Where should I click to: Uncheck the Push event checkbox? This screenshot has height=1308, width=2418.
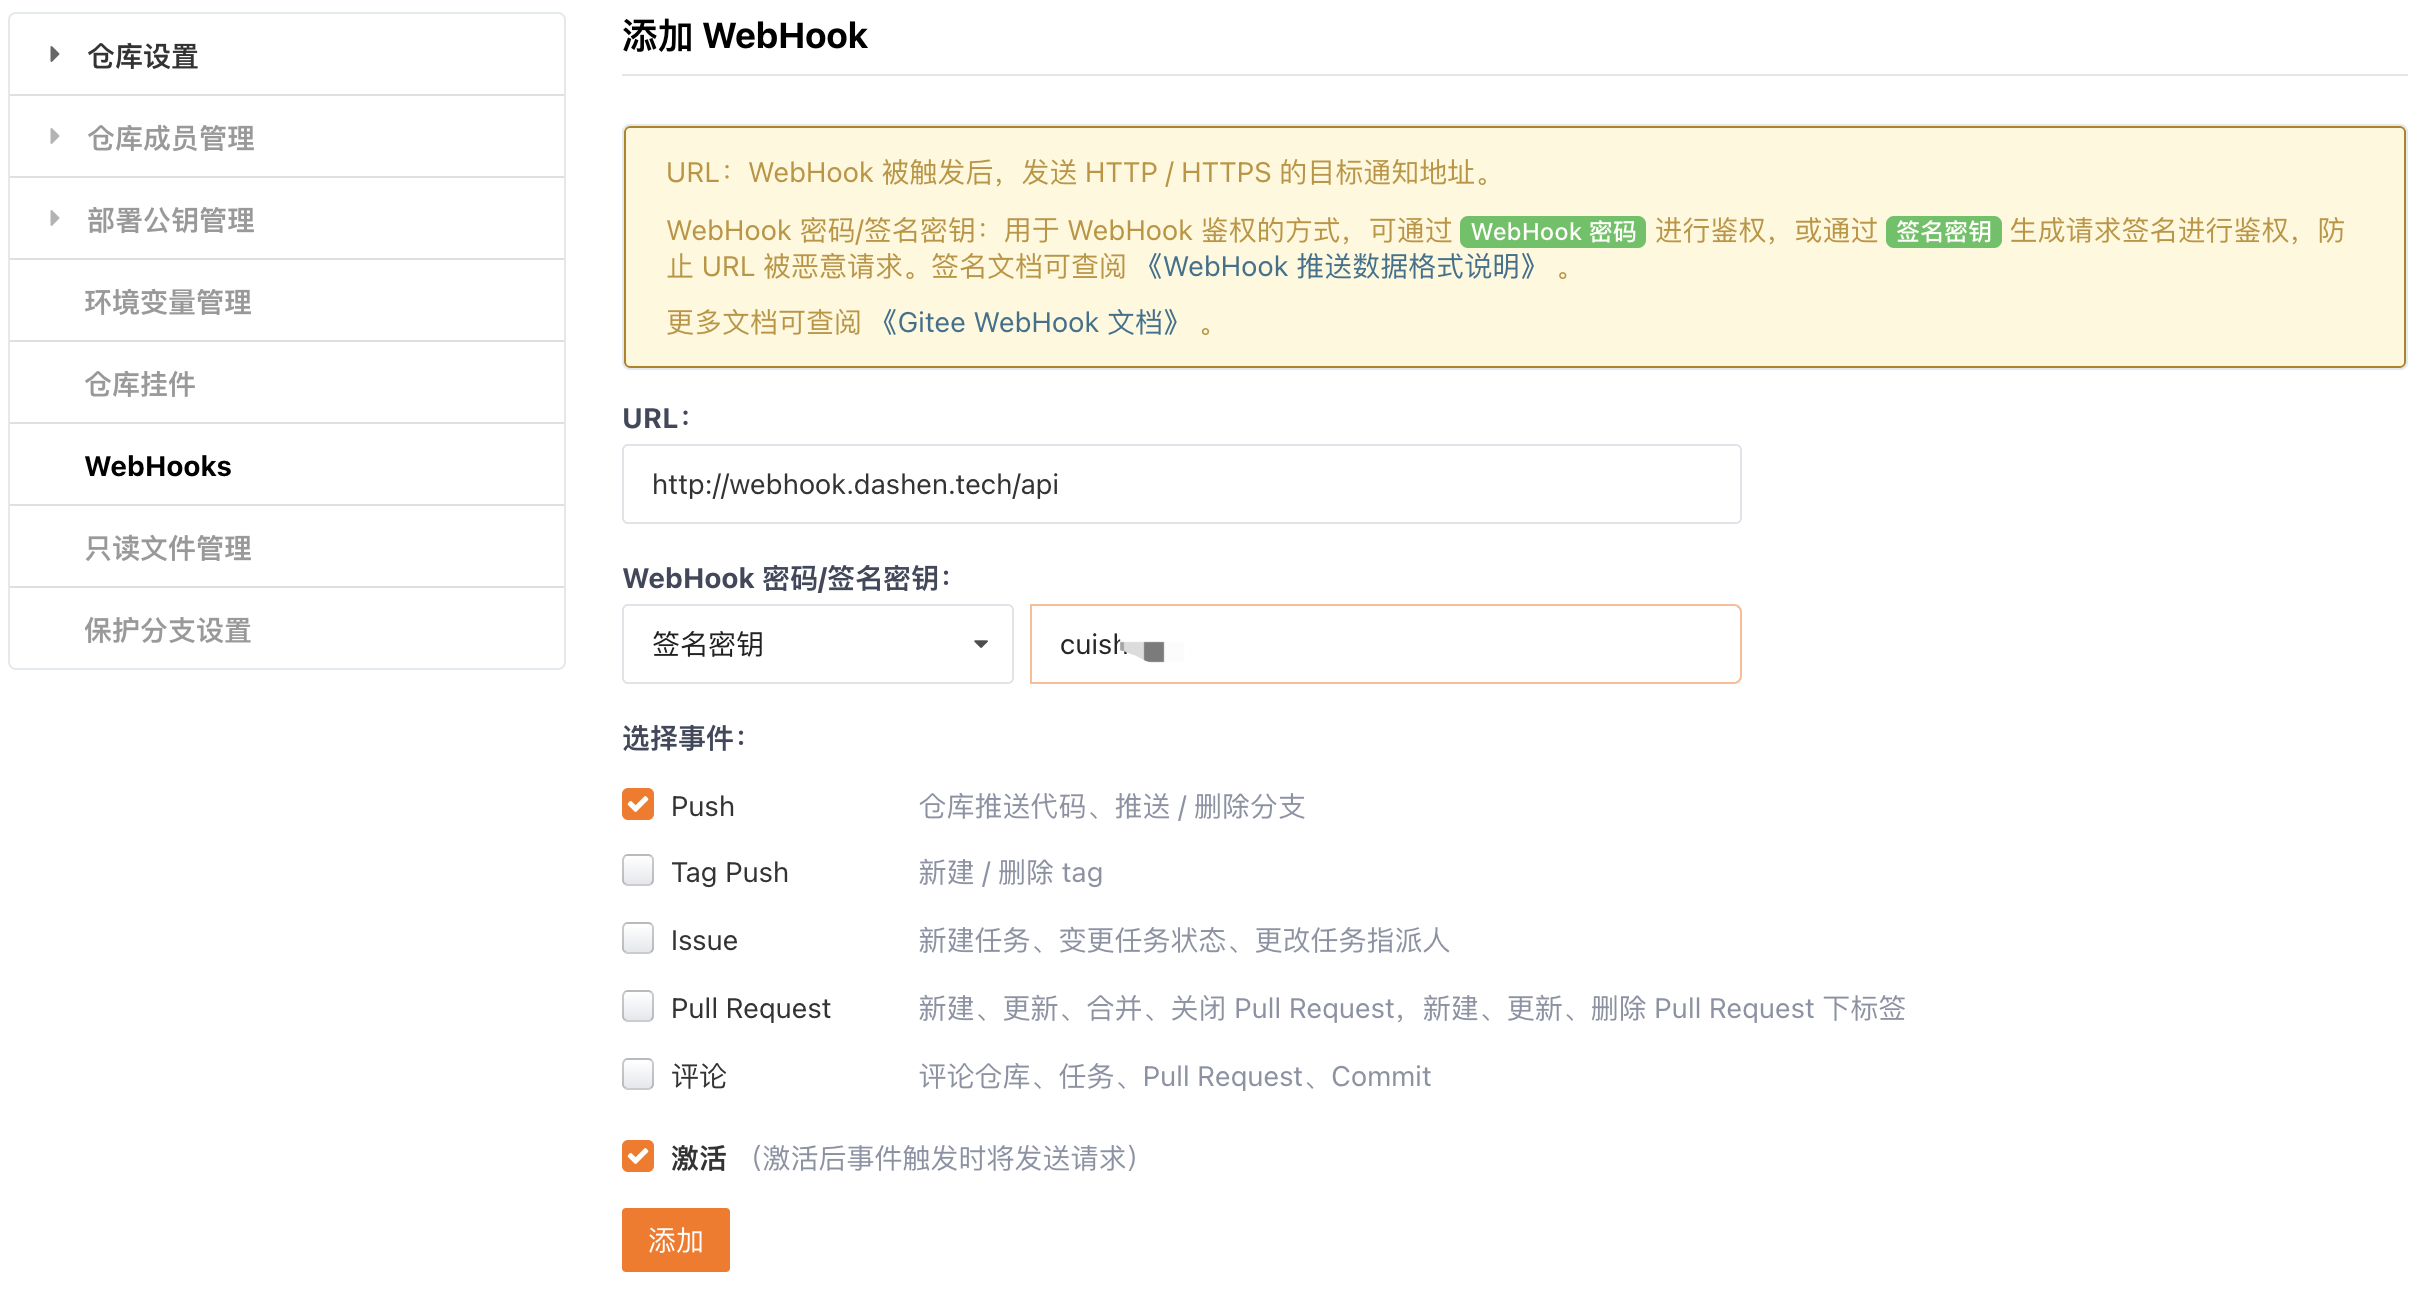coord(638,805)
